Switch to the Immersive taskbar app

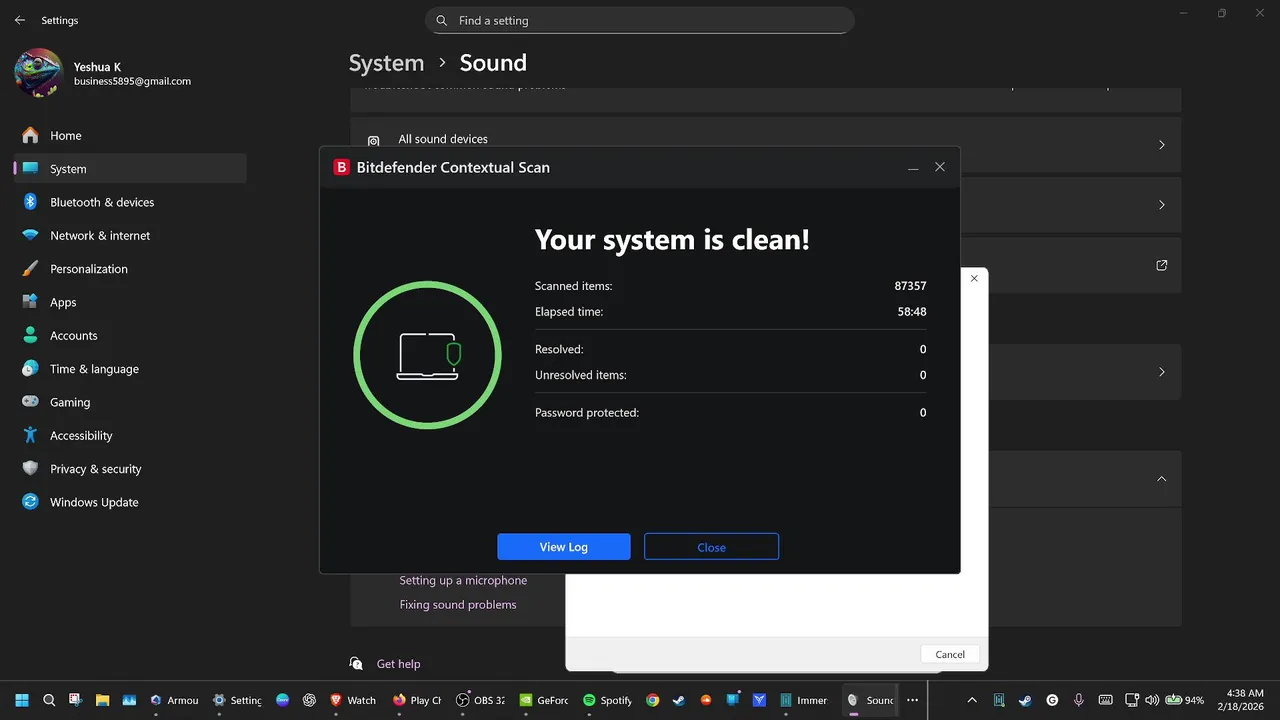point(805,700)
